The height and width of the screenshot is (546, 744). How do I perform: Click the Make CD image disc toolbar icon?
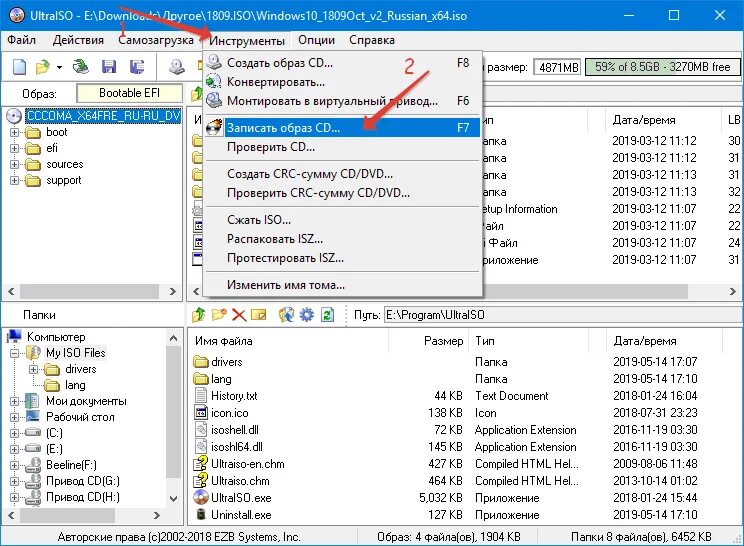coord(177,67)
